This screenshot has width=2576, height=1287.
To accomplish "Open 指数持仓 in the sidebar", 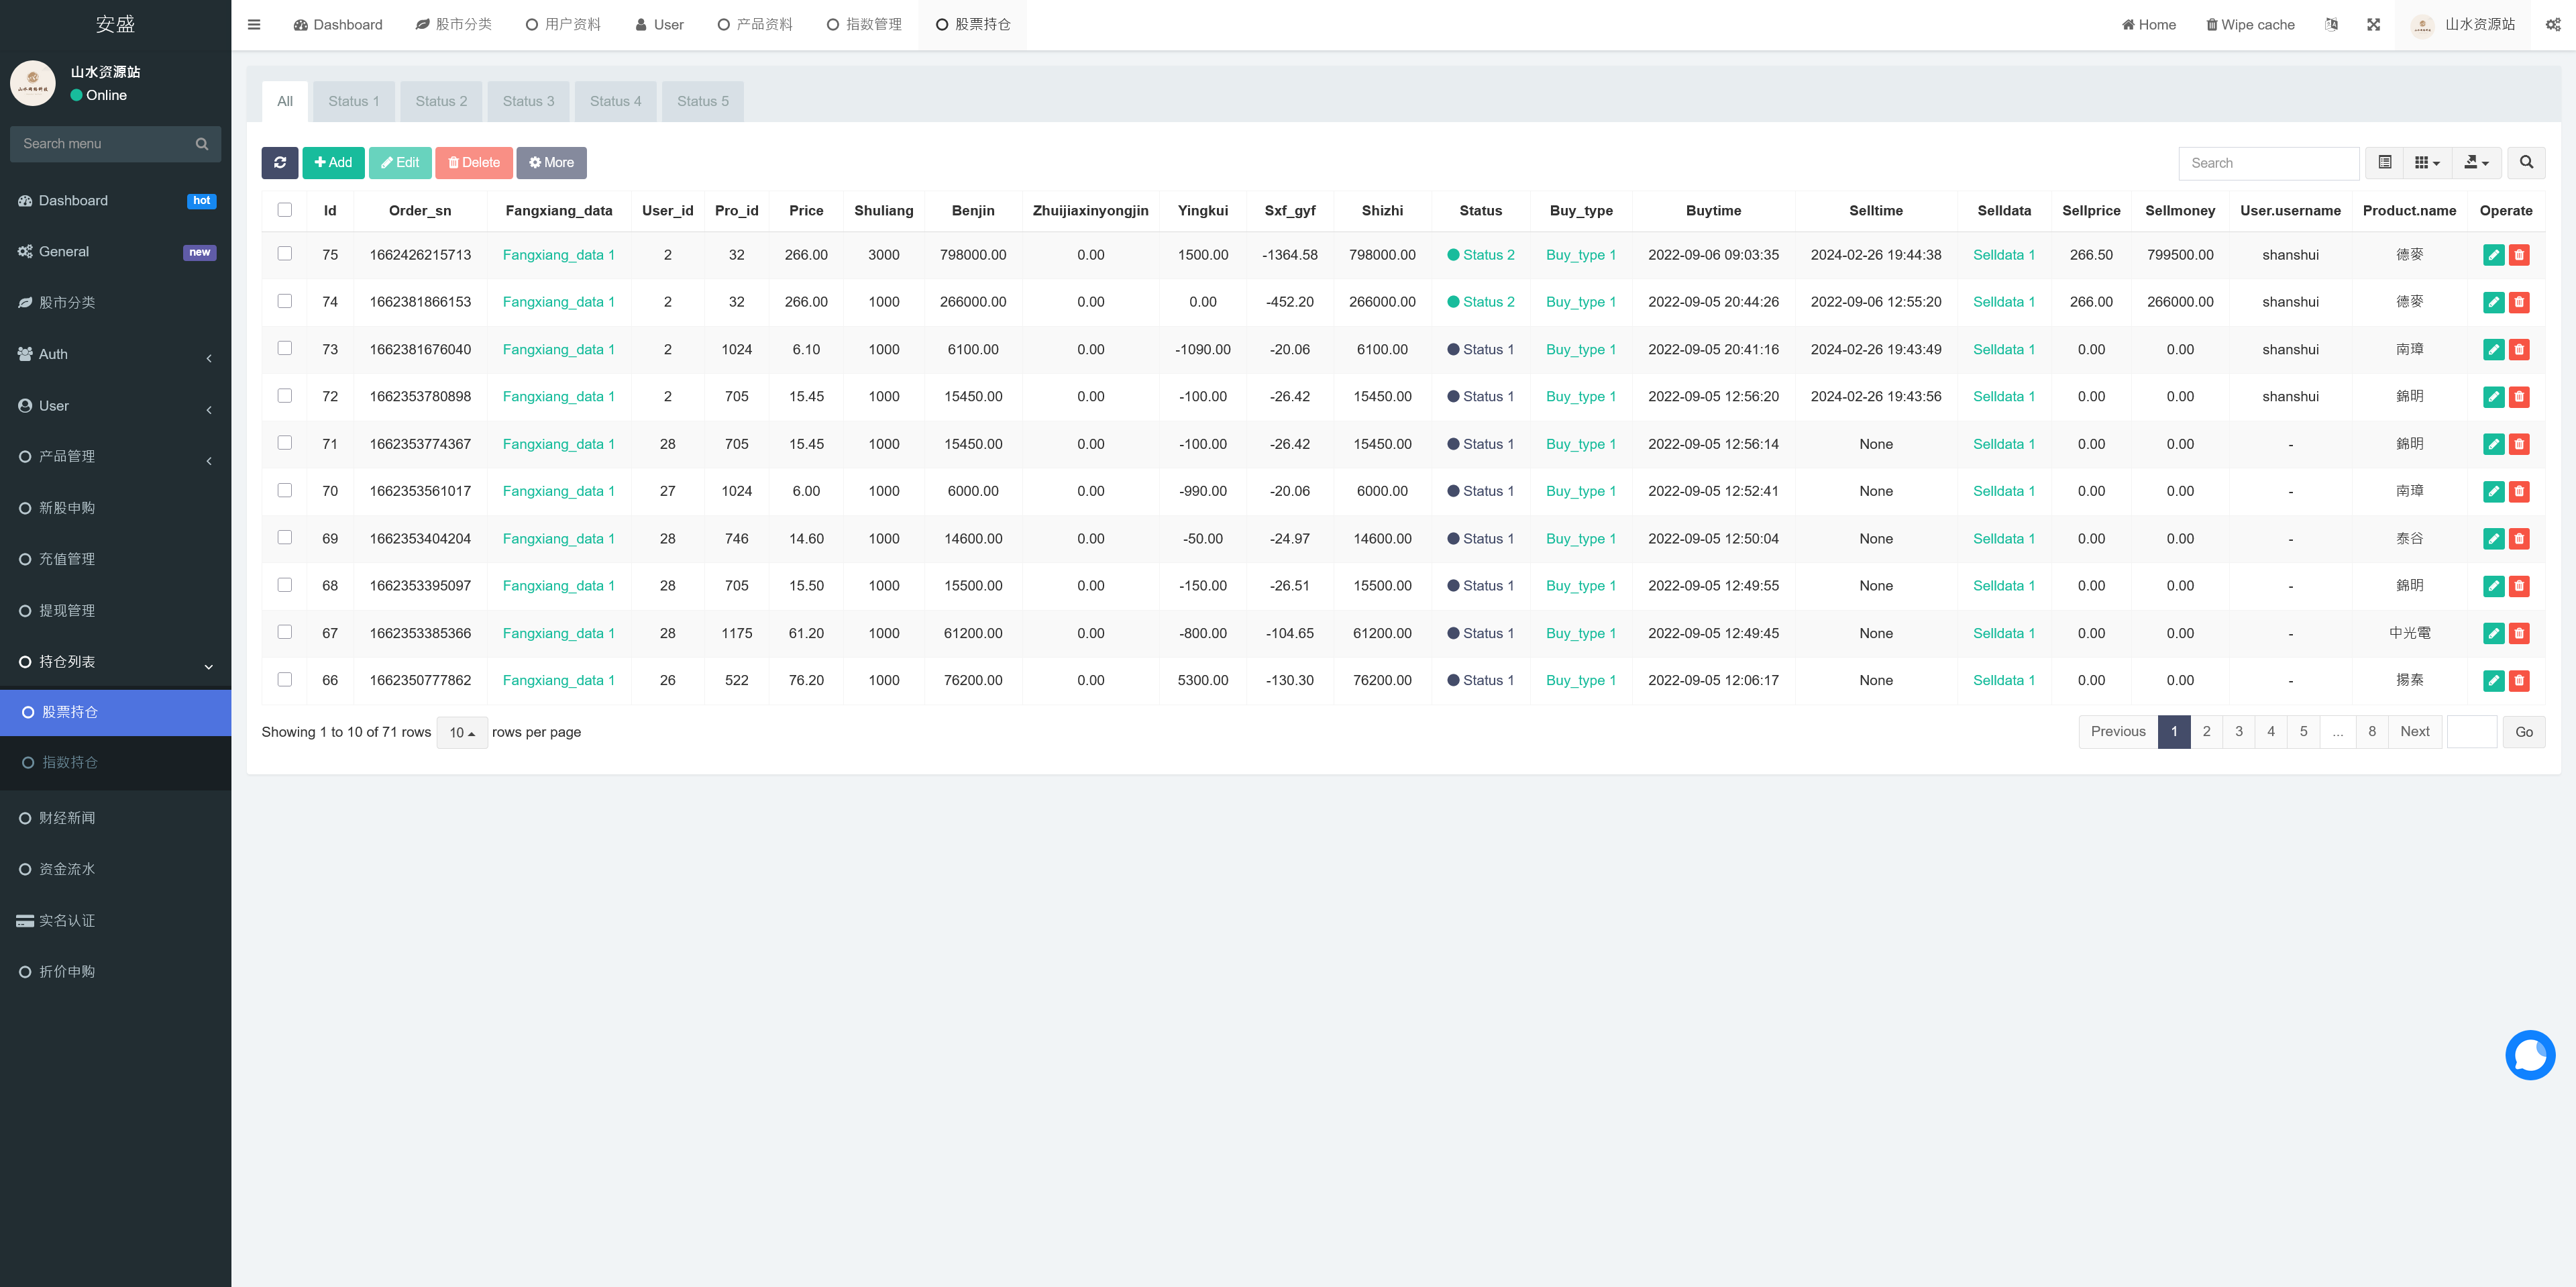I will [x=70, y=762].
